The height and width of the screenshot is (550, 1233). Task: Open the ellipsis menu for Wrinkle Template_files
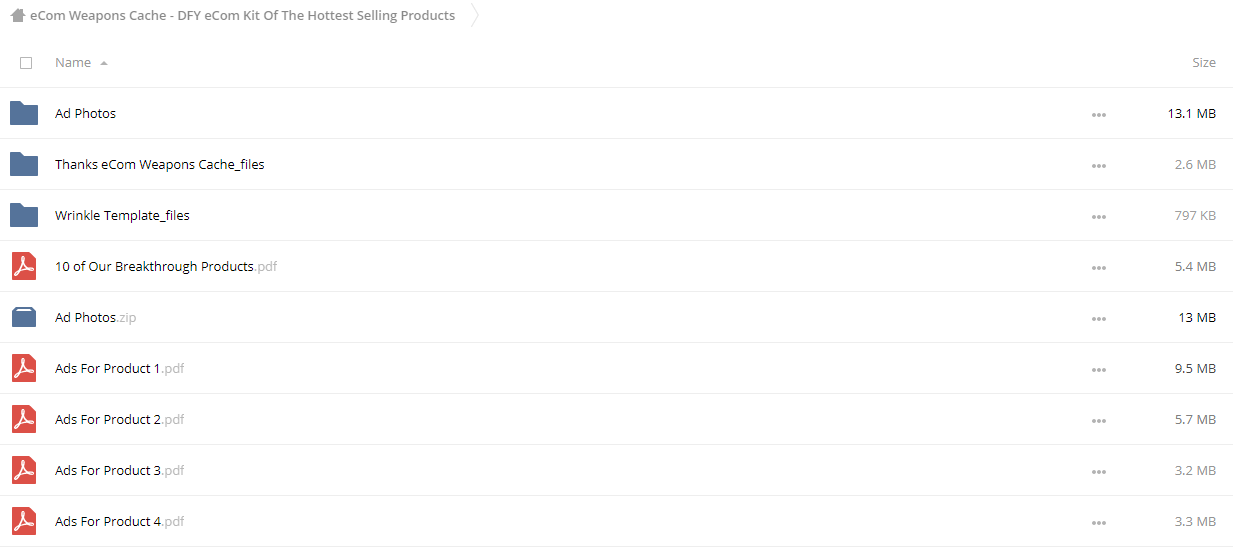(x=1099, y=217)
